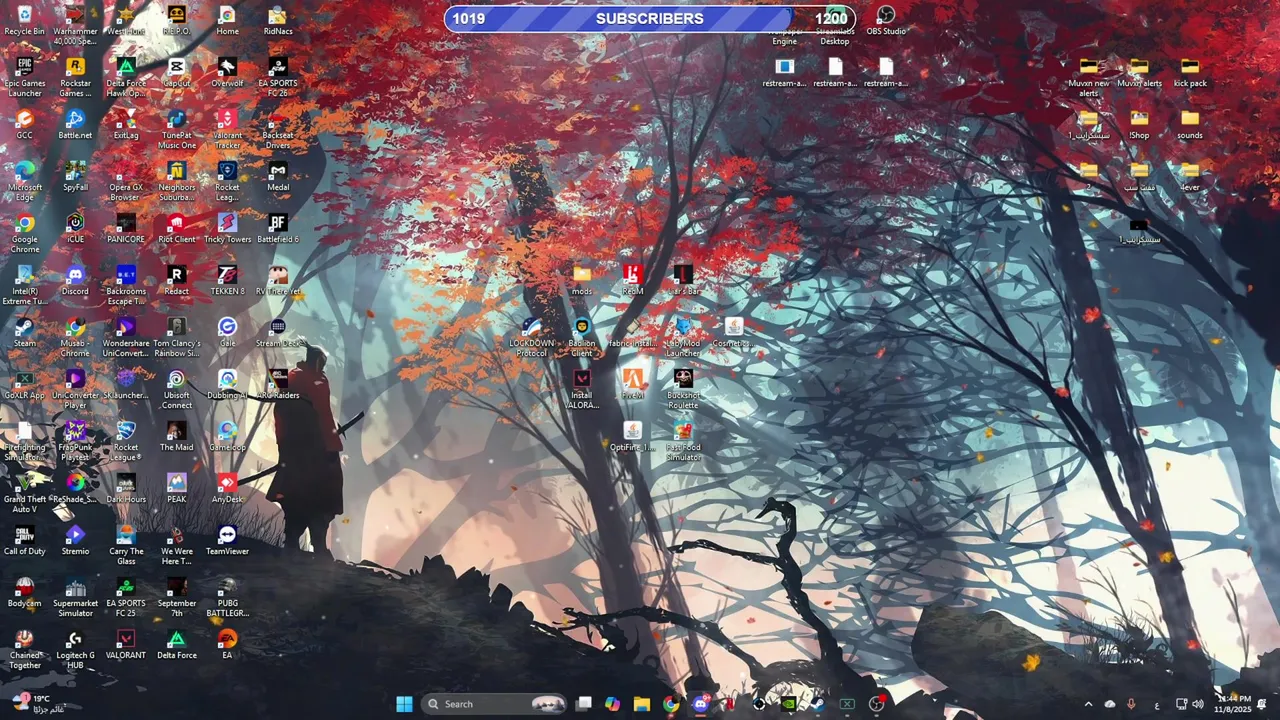
Task: Launch the Medal desktop shortcut
Action: tap(278, 176)
